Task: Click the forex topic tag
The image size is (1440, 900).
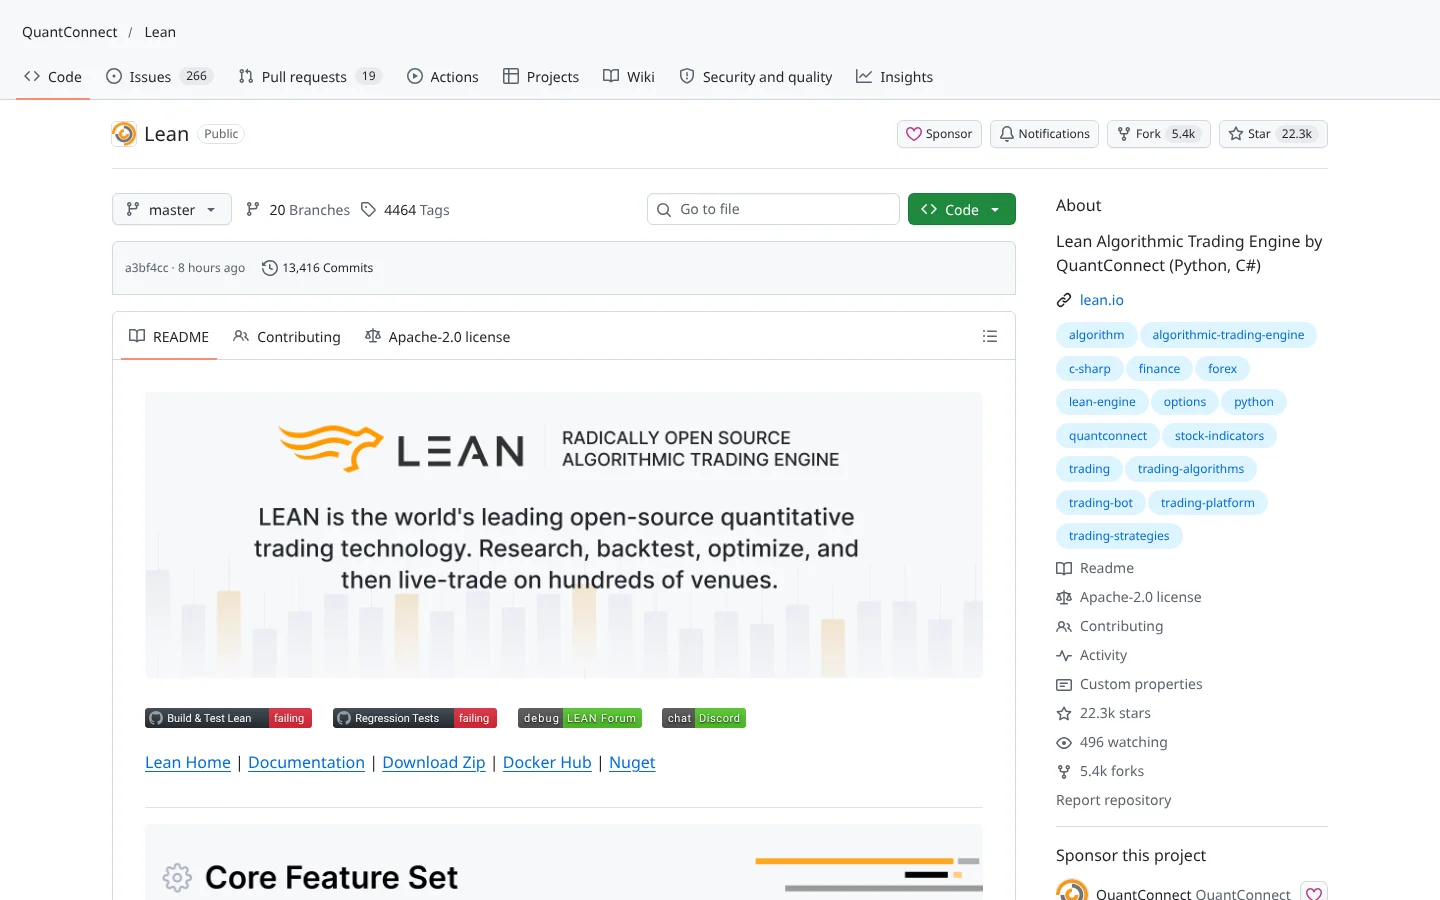Action: (x=1222, y=369)
